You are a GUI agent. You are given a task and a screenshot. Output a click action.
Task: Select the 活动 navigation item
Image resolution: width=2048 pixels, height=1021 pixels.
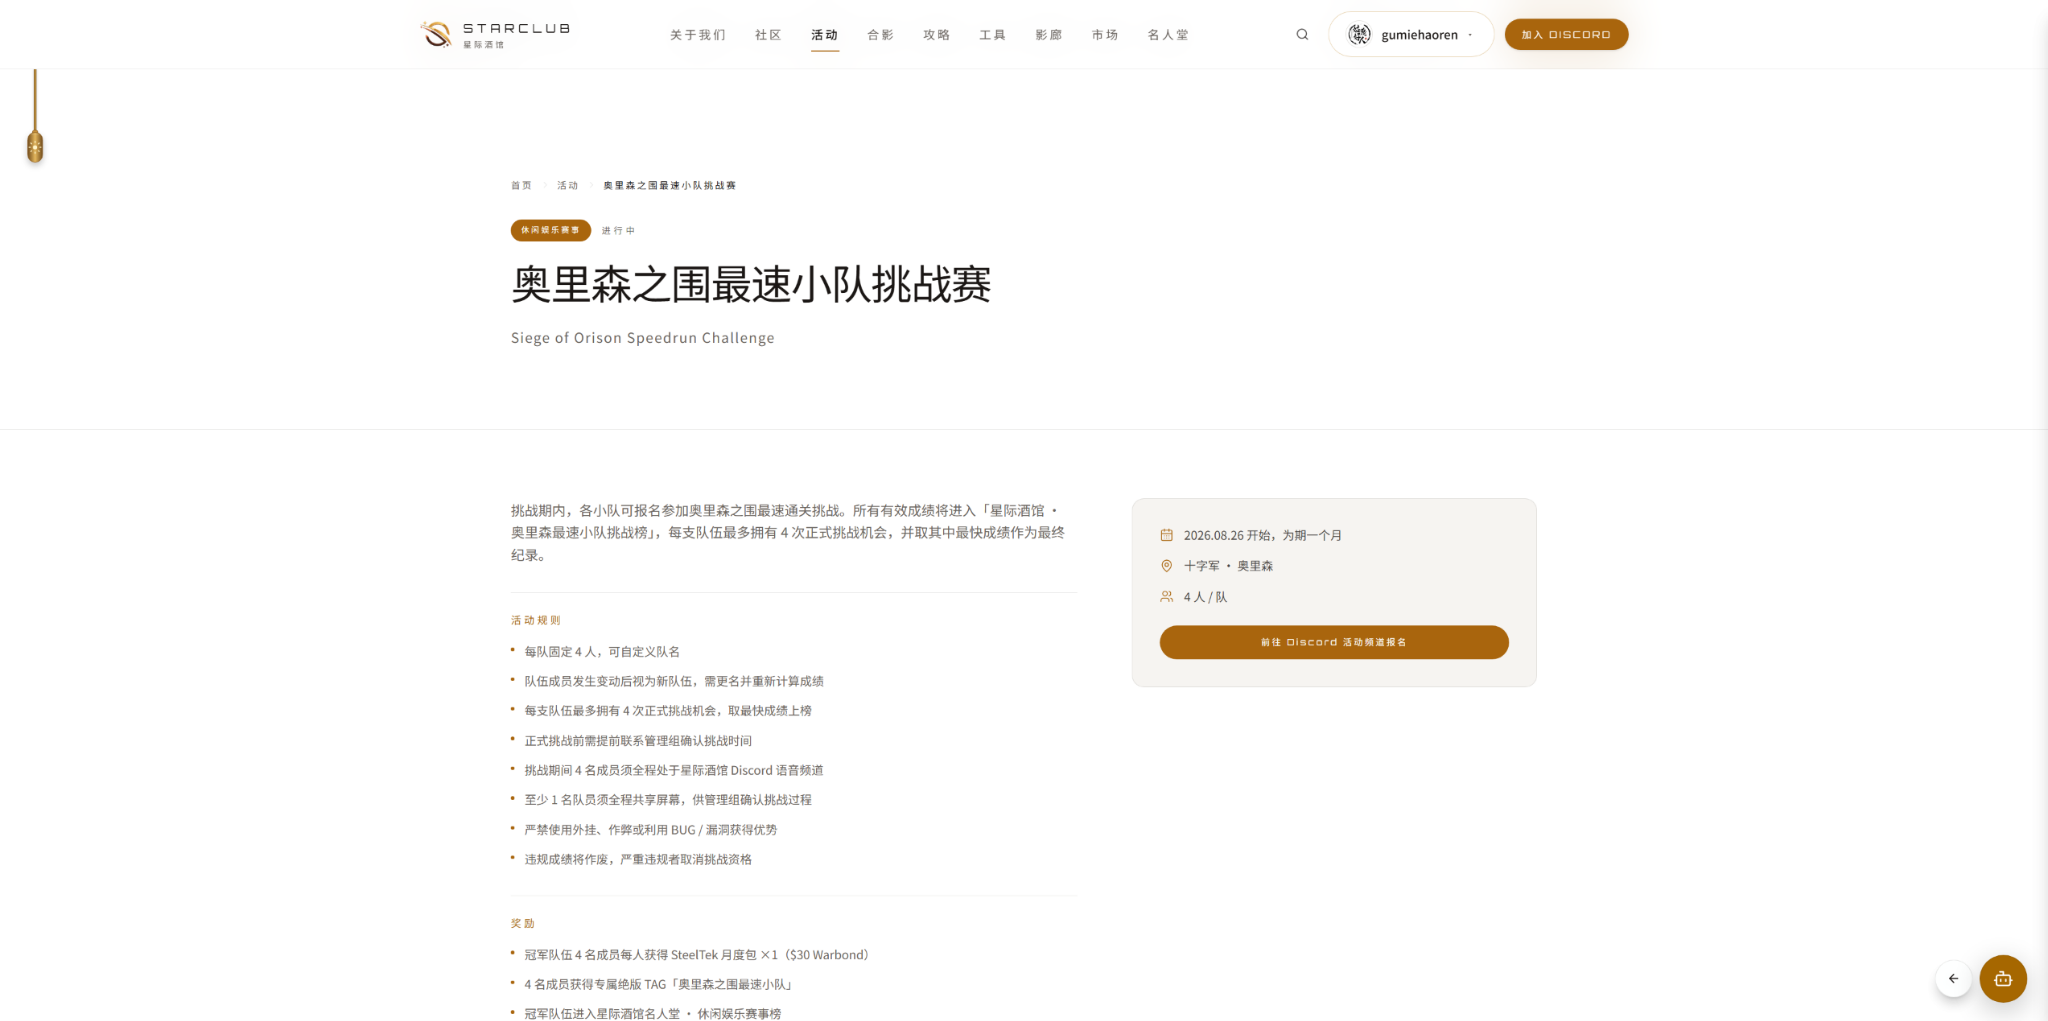coord(824,35)
